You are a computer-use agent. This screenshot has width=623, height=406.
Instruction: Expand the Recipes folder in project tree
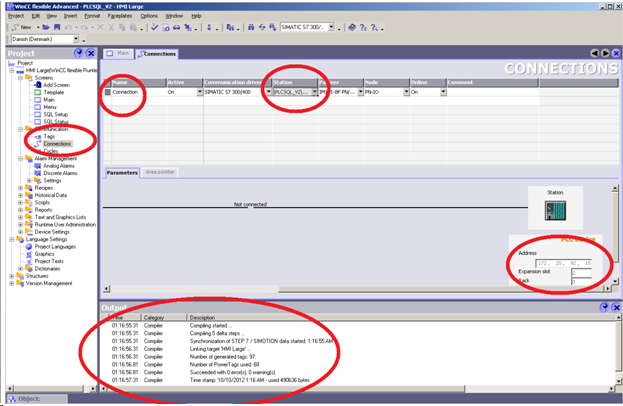click(21, 188)
